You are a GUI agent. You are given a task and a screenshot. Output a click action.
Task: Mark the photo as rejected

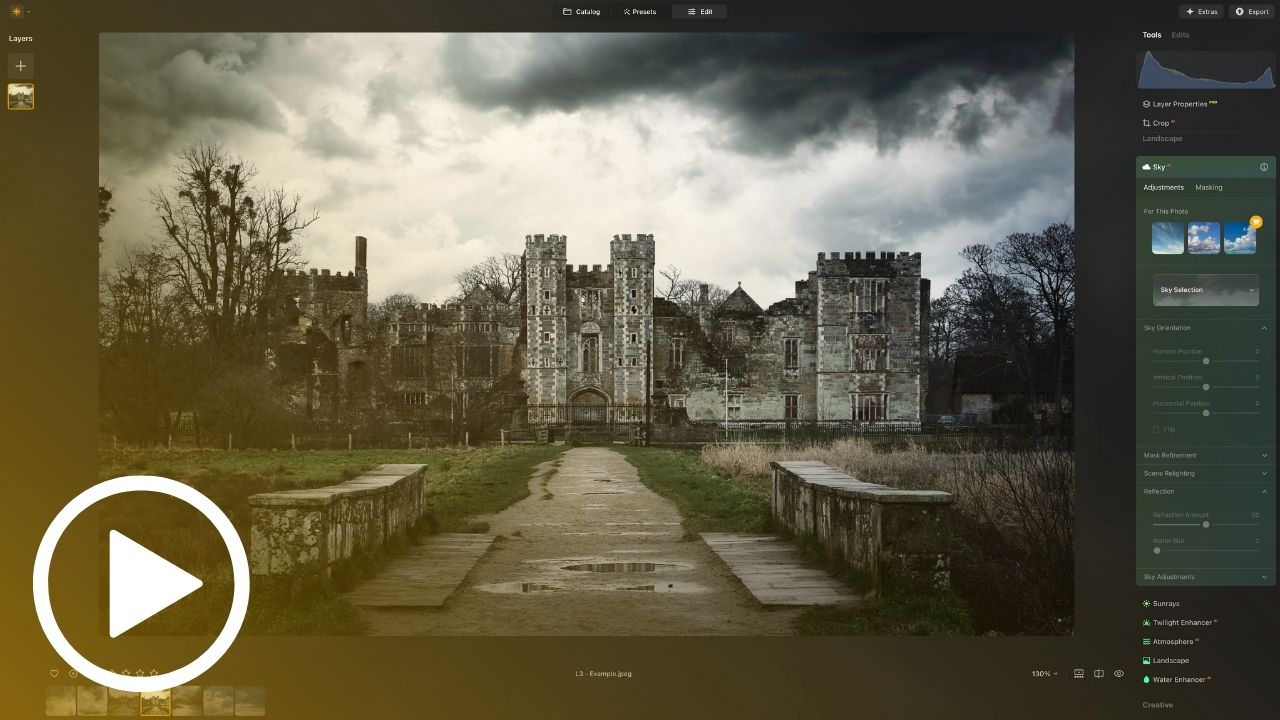(x=73, y=674)
